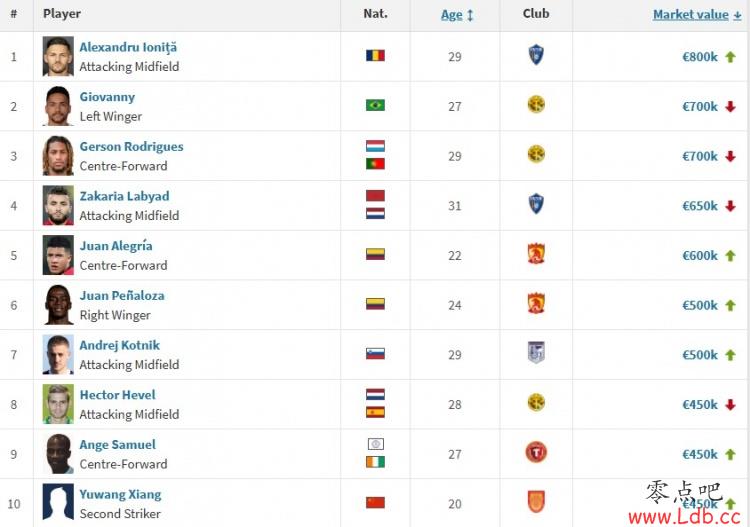The height and width of the screenshot is (527, 750).
Task: Click Yuwang Xiang's placeholder silhouette photo
Action: 58,502
